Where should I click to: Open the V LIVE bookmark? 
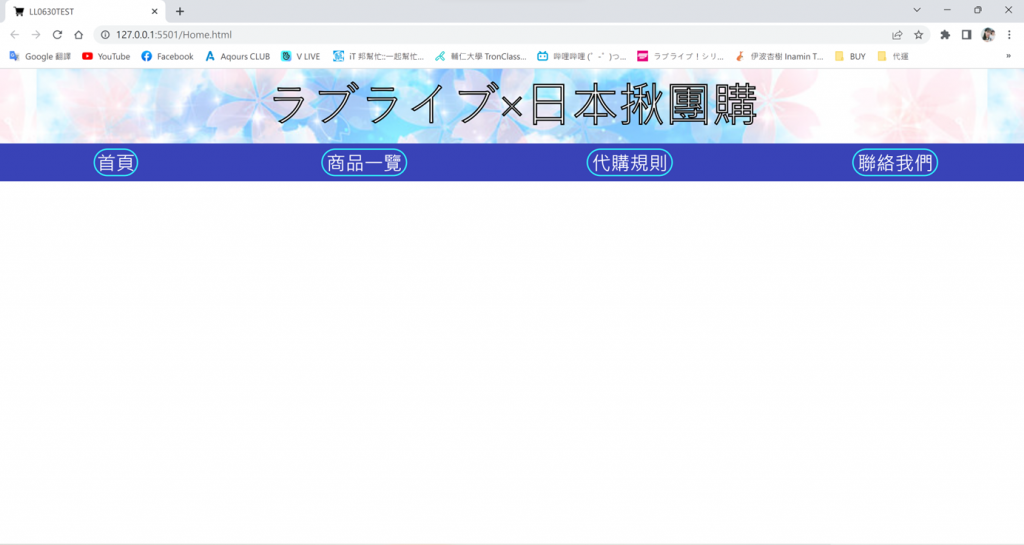pos(300,56)
